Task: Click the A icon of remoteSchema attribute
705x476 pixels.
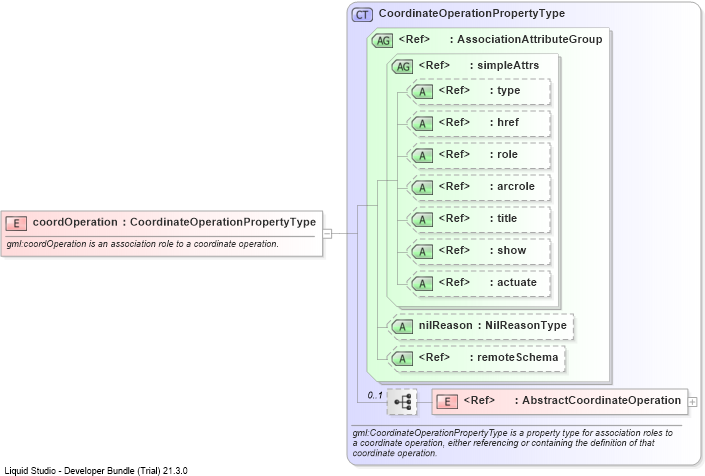Action: 402,359
